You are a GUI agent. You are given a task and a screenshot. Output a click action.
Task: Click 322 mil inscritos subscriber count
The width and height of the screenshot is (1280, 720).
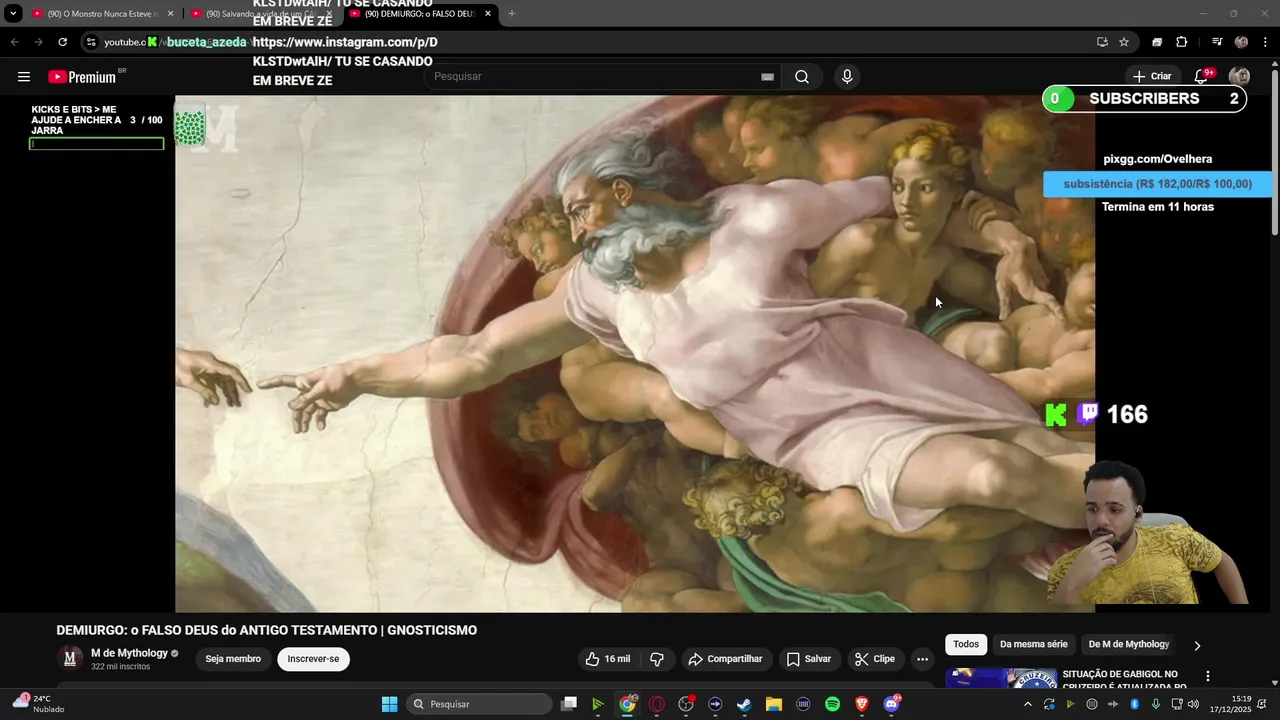click(x=120, y=666)
